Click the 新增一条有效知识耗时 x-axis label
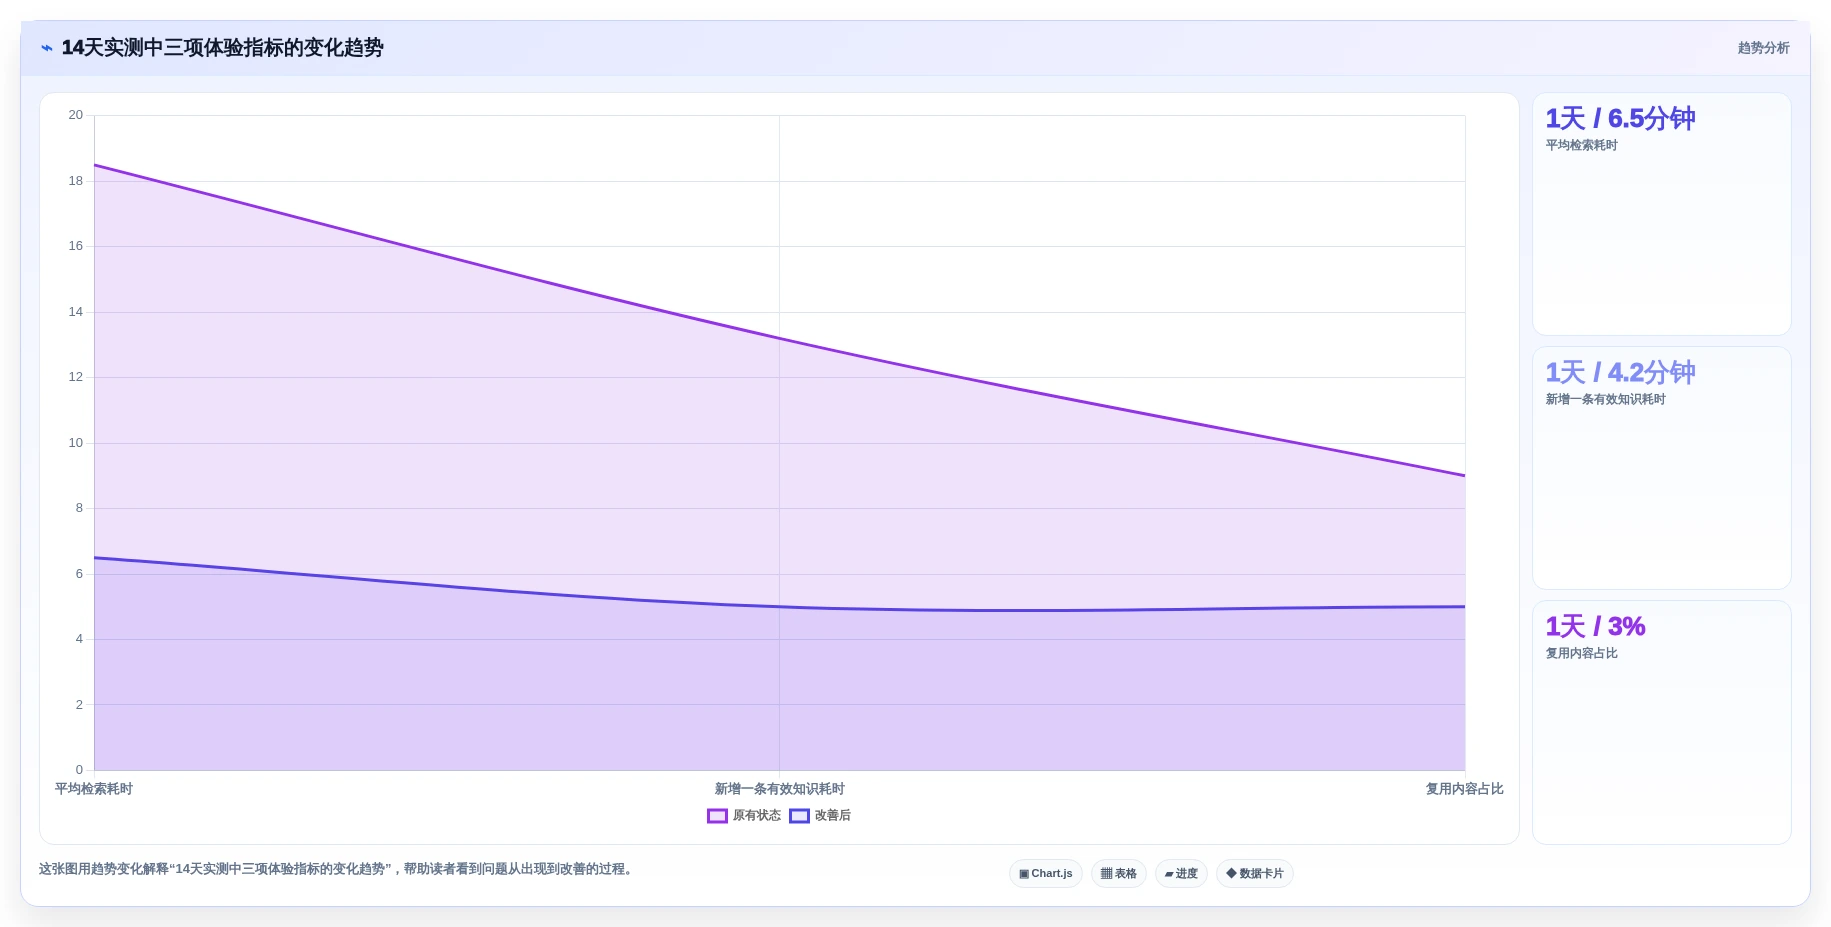 [779, 789]
